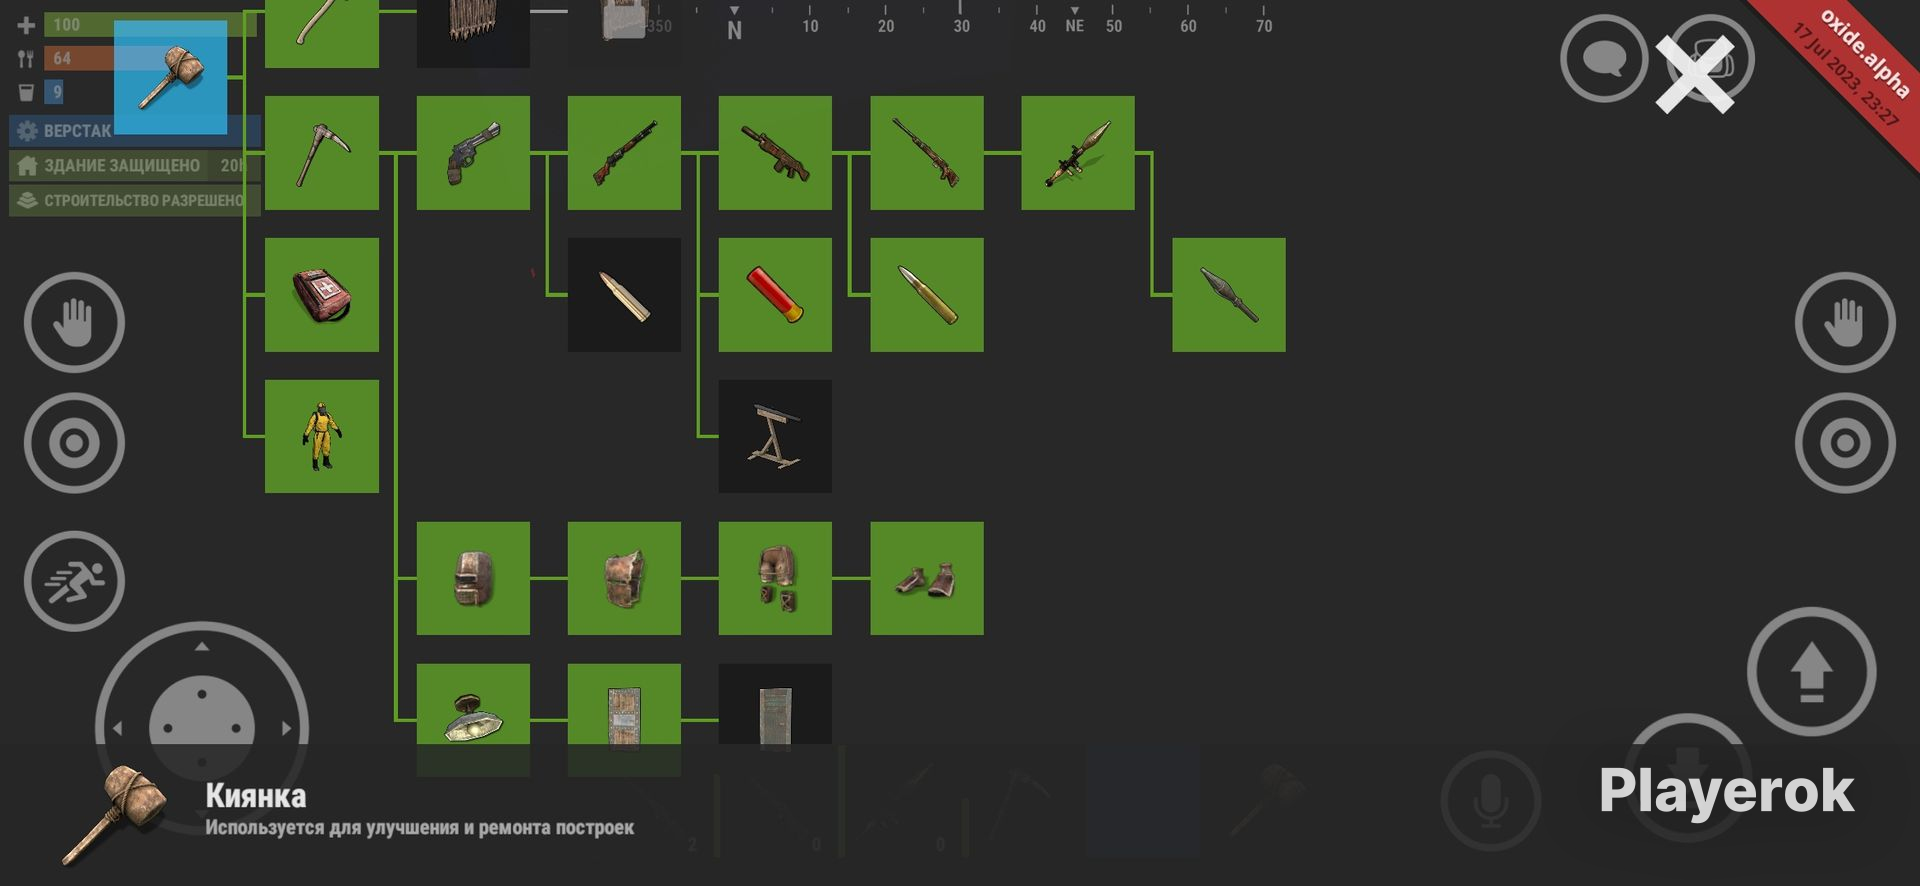Select the locked pistol bullet node
Image resolution: width=1920 pixels, height=886 pixels.
[x=624, y=295]
